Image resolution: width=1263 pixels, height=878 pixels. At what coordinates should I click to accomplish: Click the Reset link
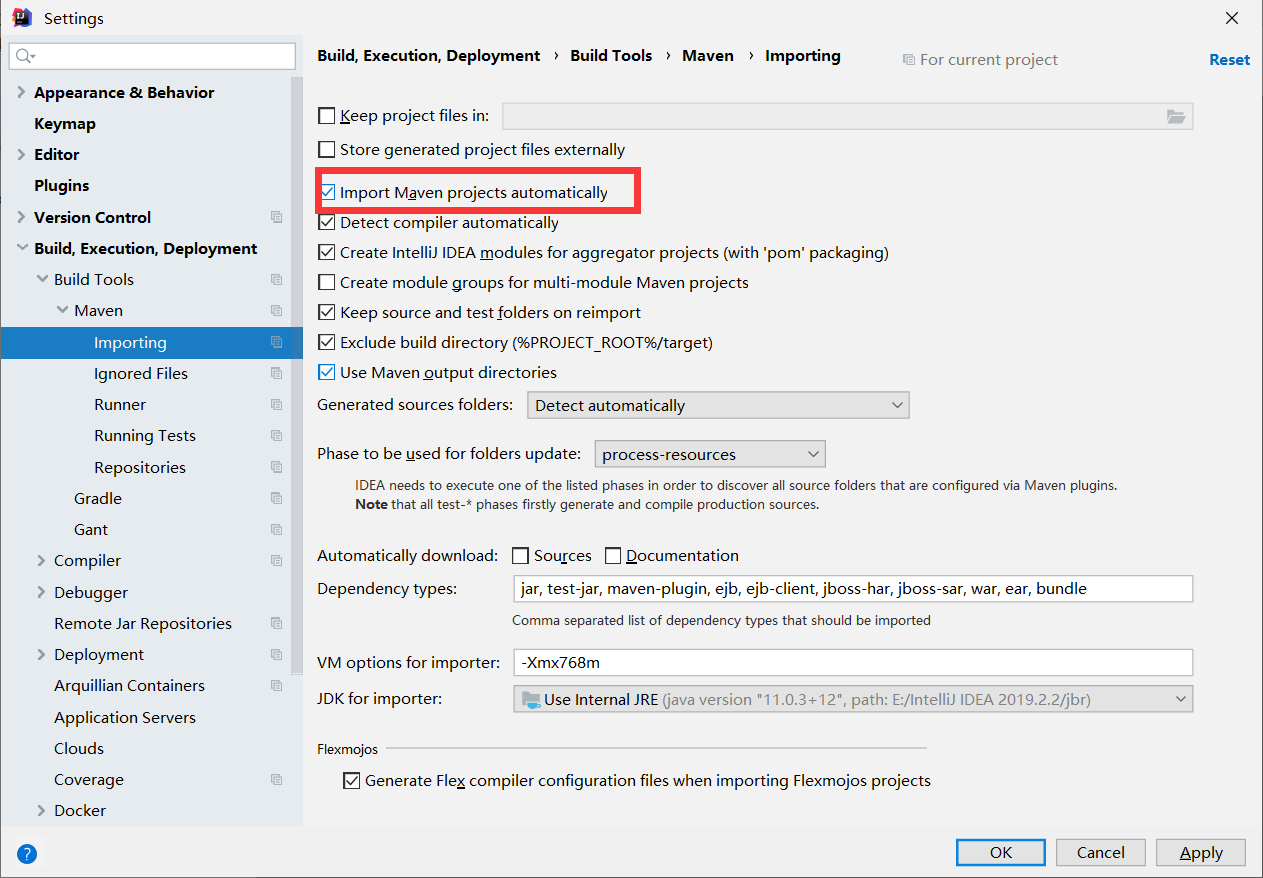[1229, 60]
